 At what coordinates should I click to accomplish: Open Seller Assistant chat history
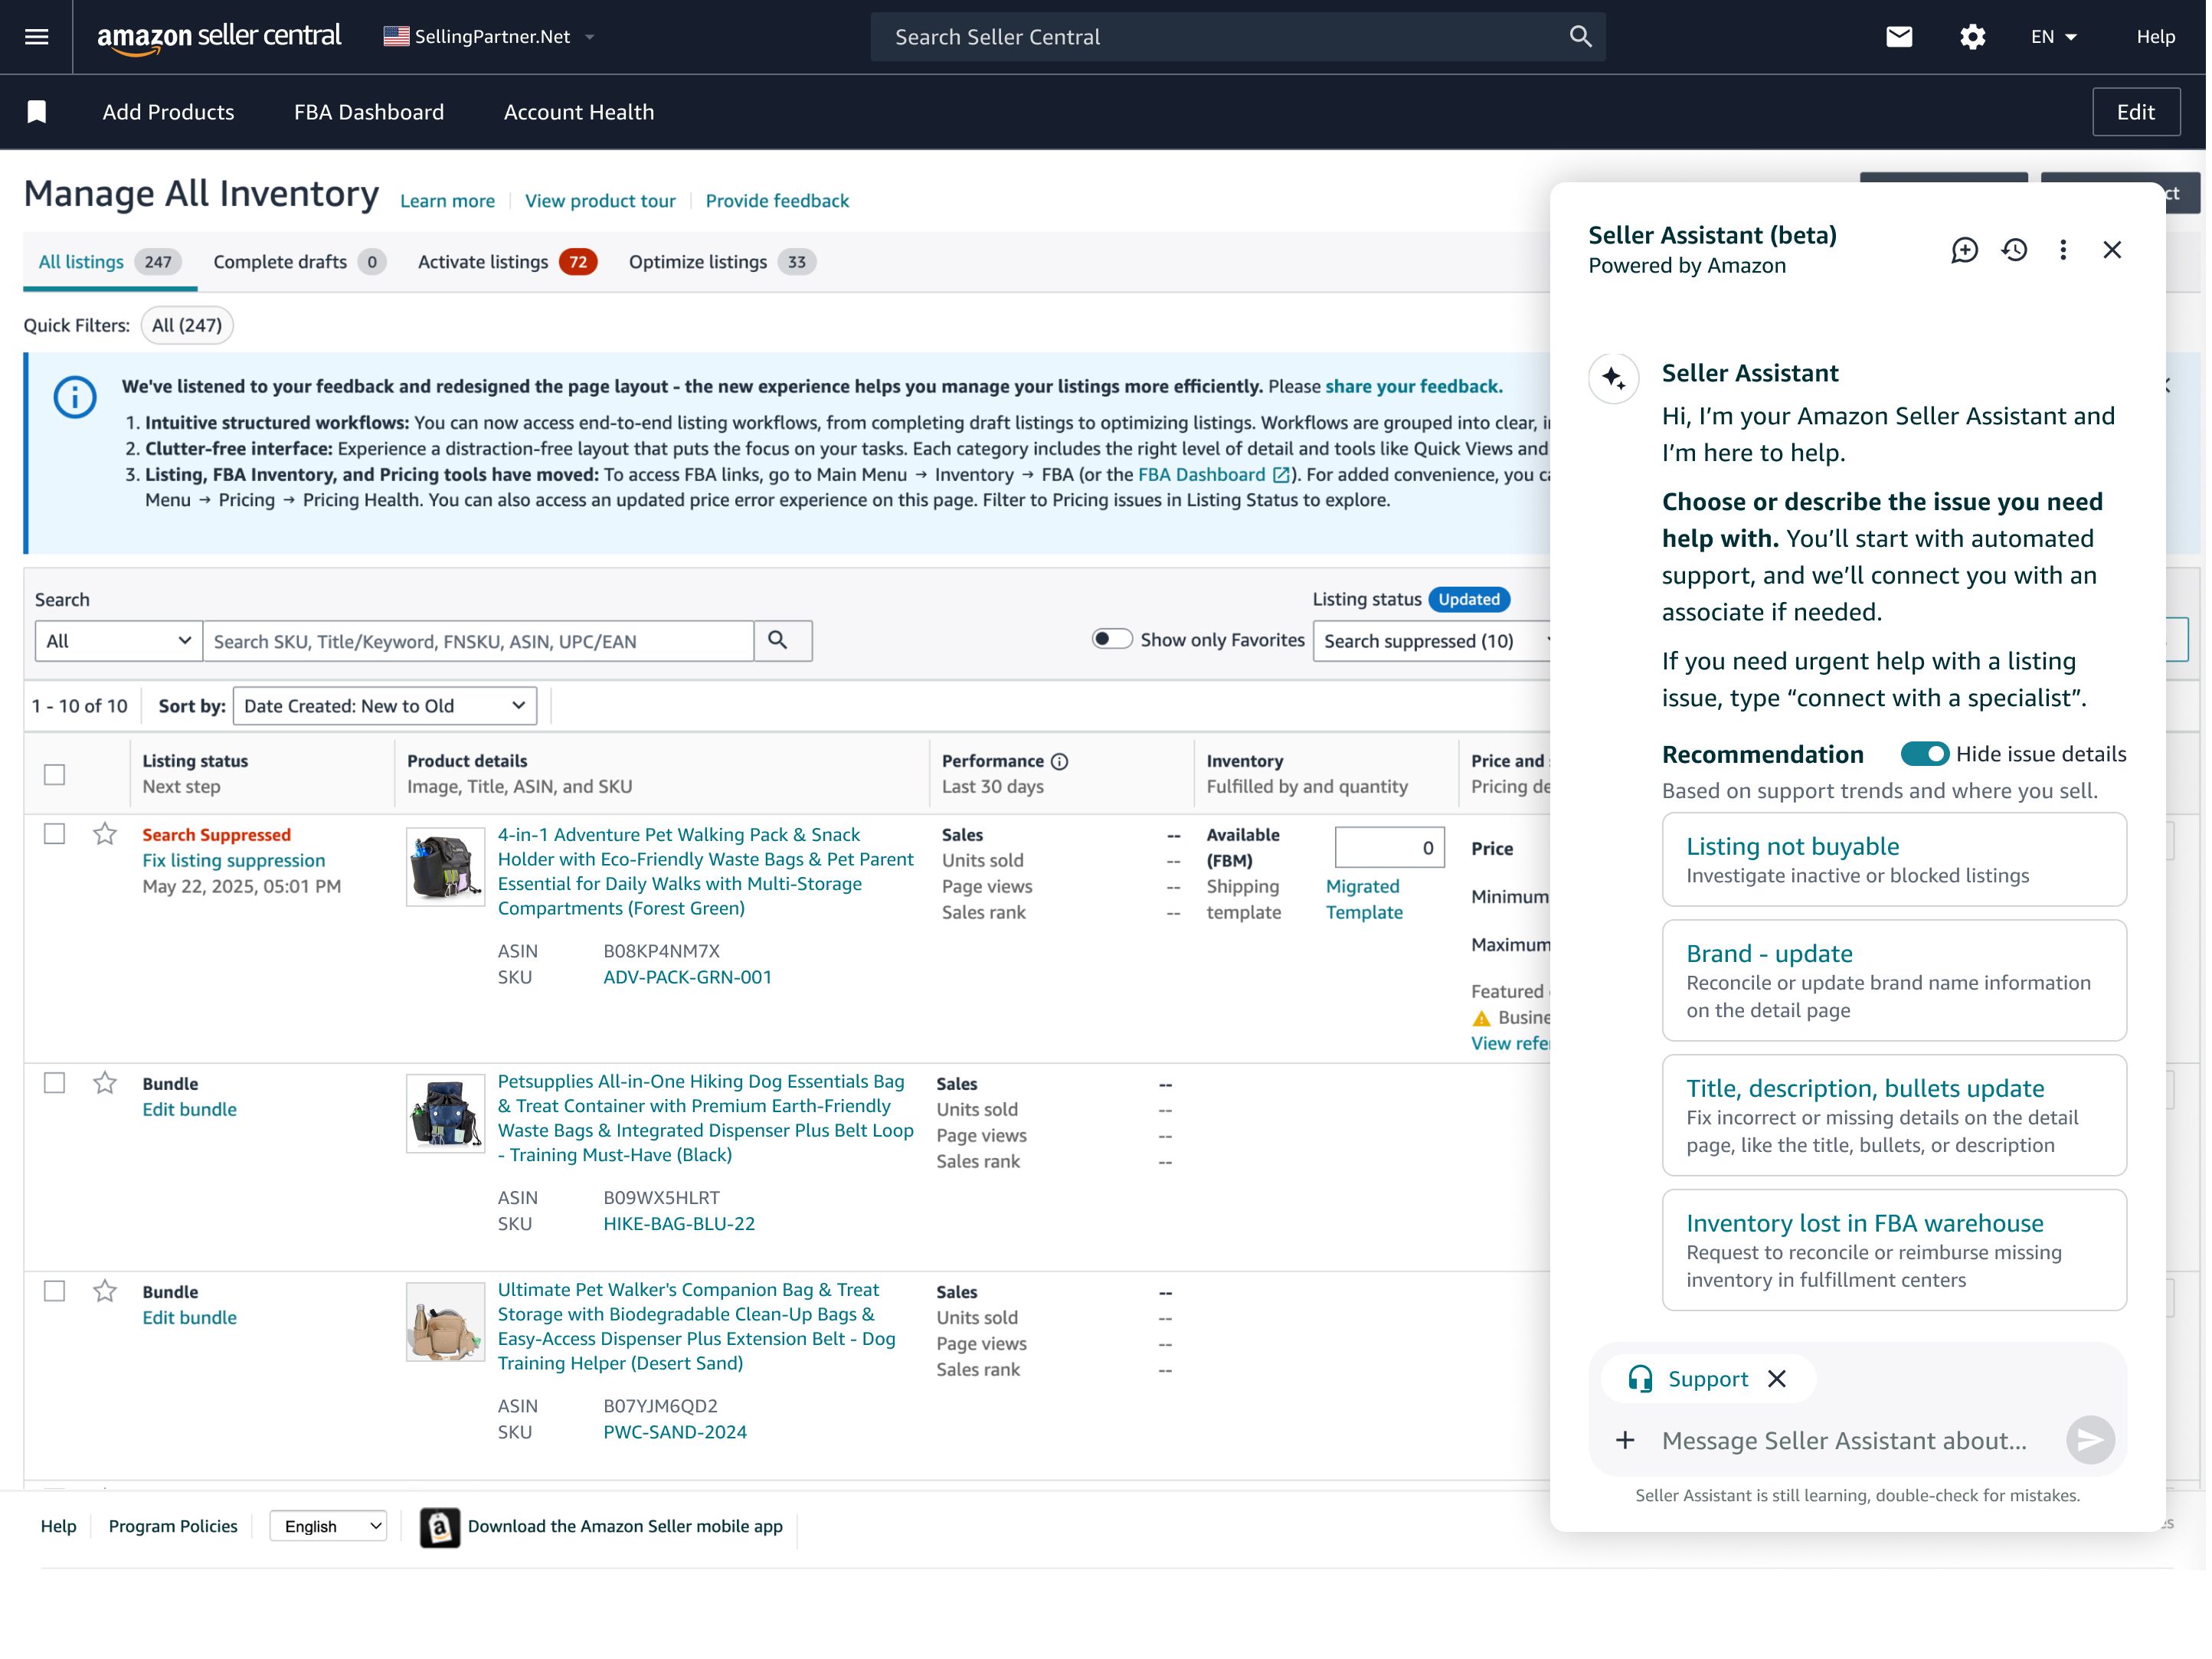click(x=2014, y=250)
